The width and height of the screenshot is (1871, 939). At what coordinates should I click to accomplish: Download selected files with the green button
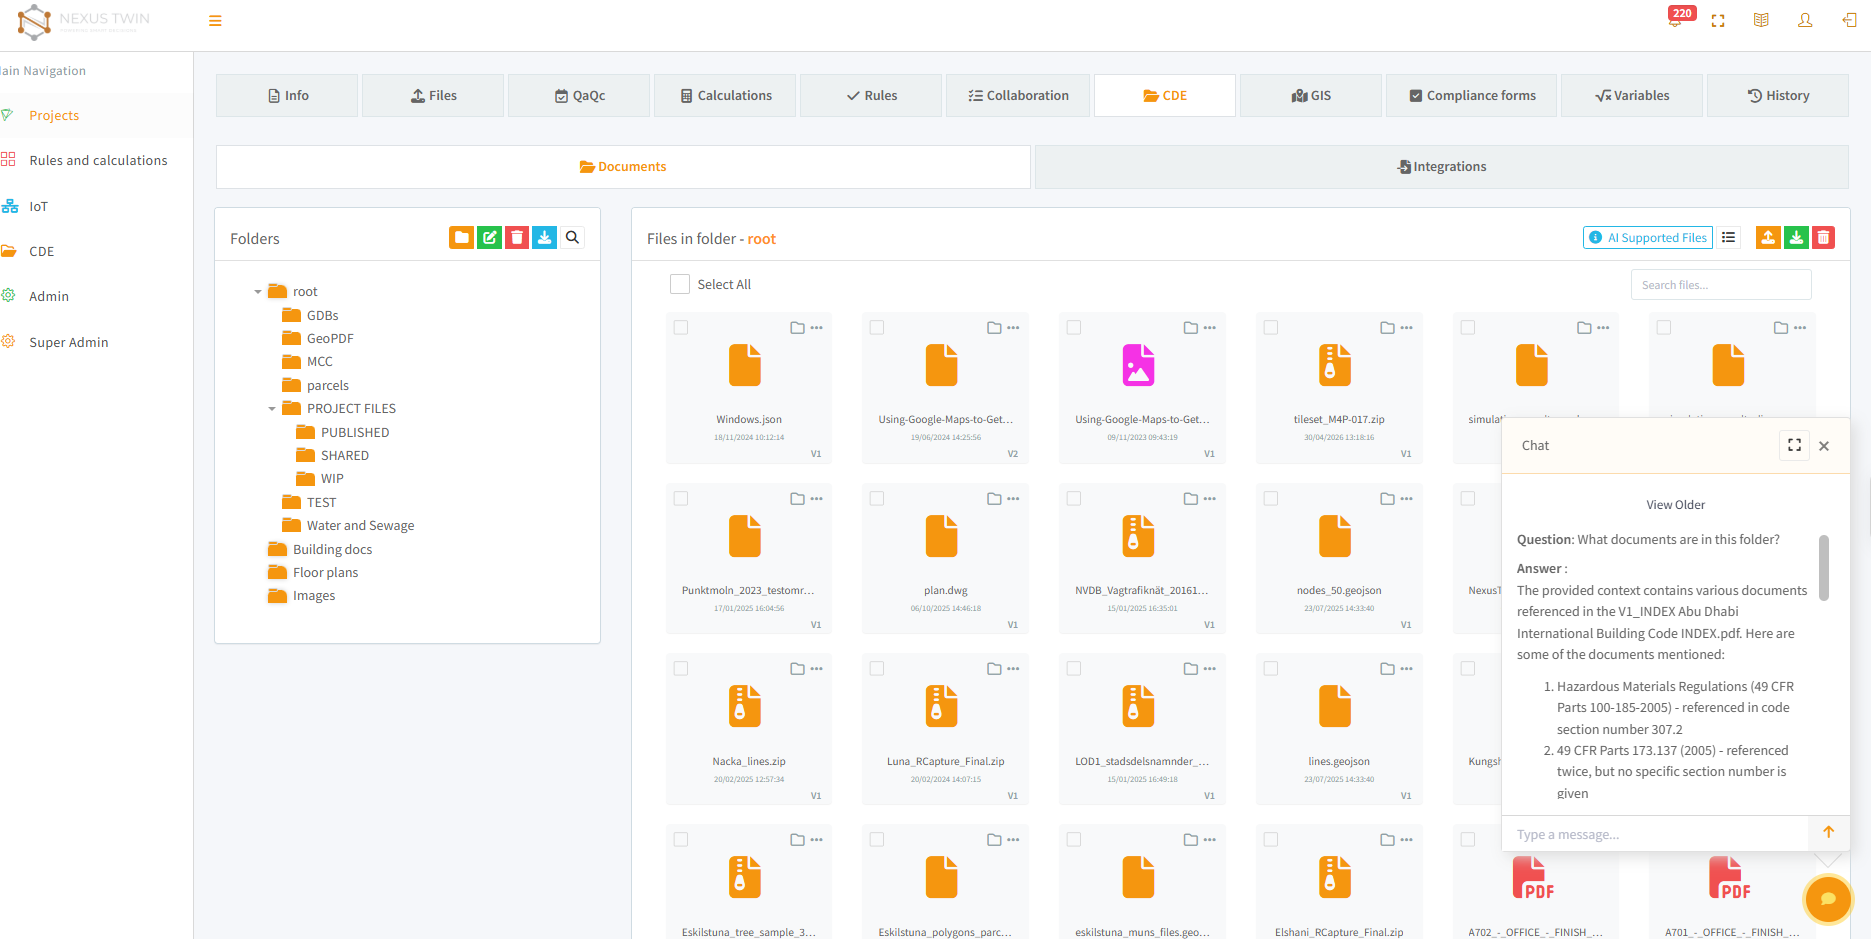tap(1796, 237)
